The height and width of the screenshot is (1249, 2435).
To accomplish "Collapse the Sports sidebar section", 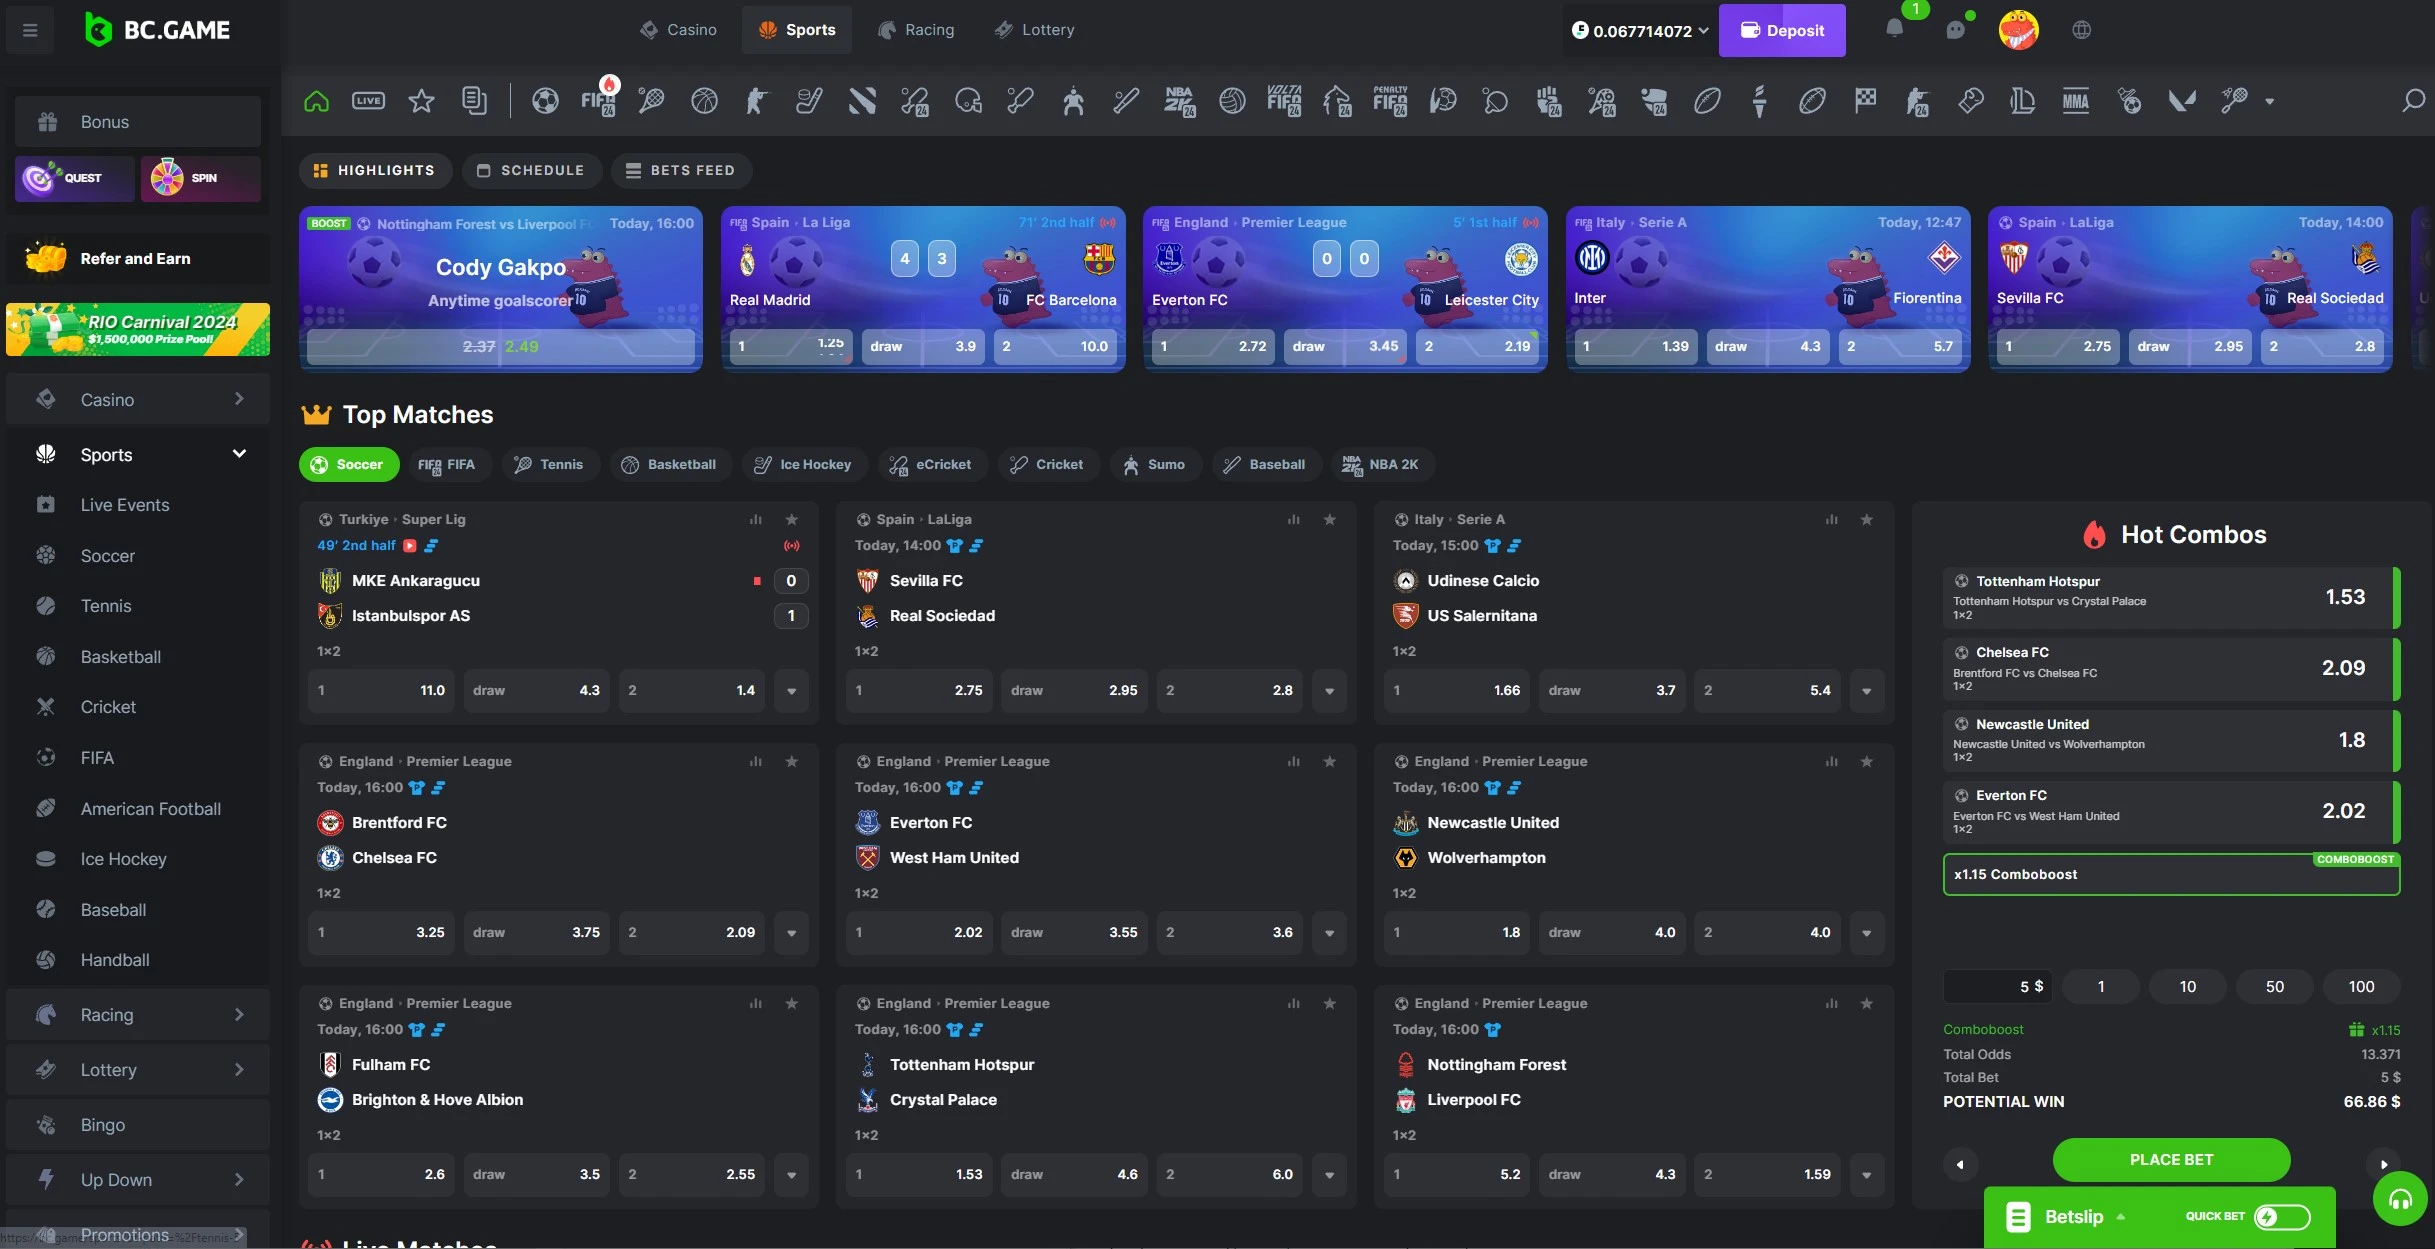I will [x=239, y=454].
